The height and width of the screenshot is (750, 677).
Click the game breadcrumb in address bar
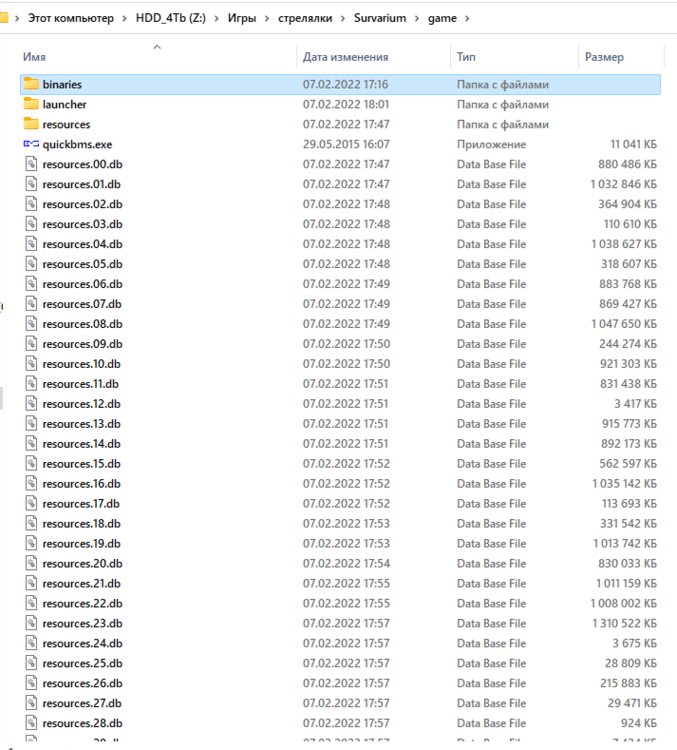coord(442,18)
